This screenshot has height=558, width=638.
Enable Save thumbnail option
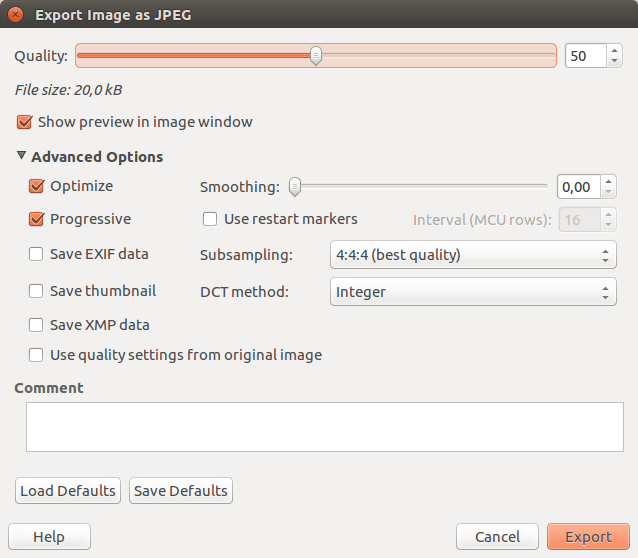[37, 292]
